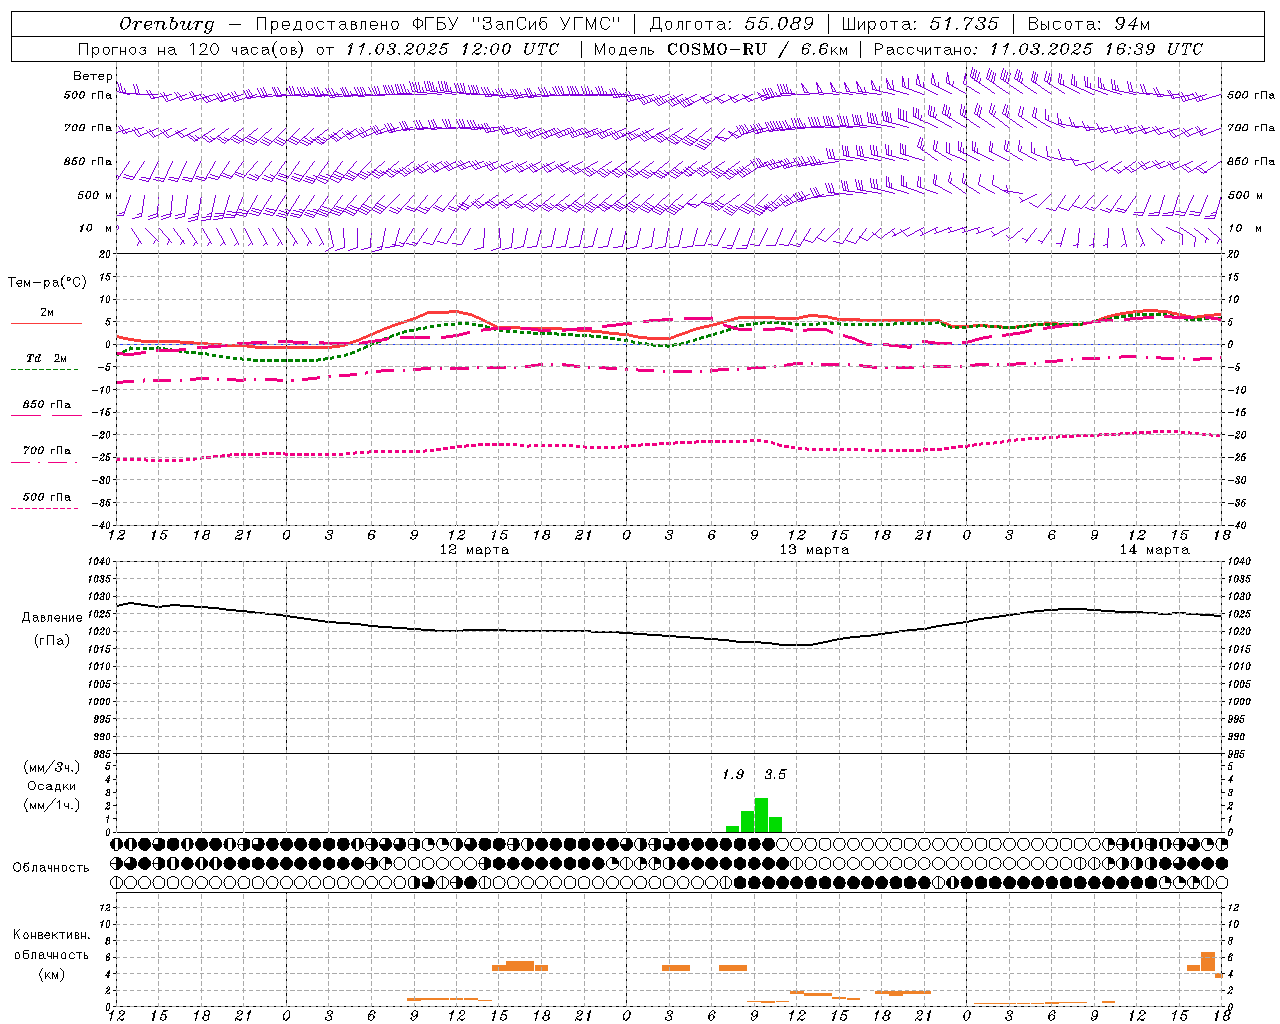Click the Ветер wind panel label

[92, 76]
